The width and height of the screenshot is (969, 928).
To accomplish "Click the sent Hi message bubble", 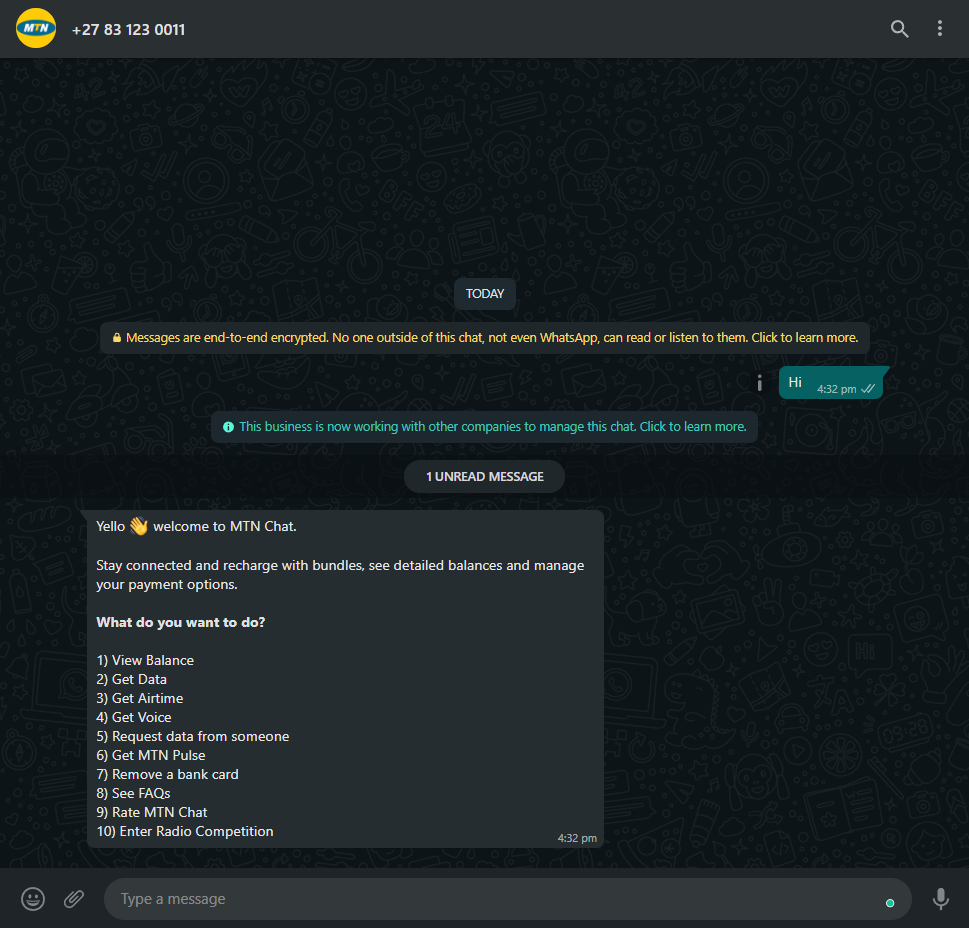I will tap(833, 383).
